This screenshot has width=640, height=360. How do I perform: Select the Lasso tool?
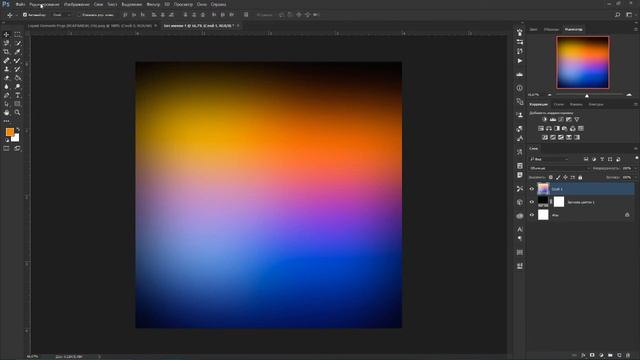click(x=6, y=43)
